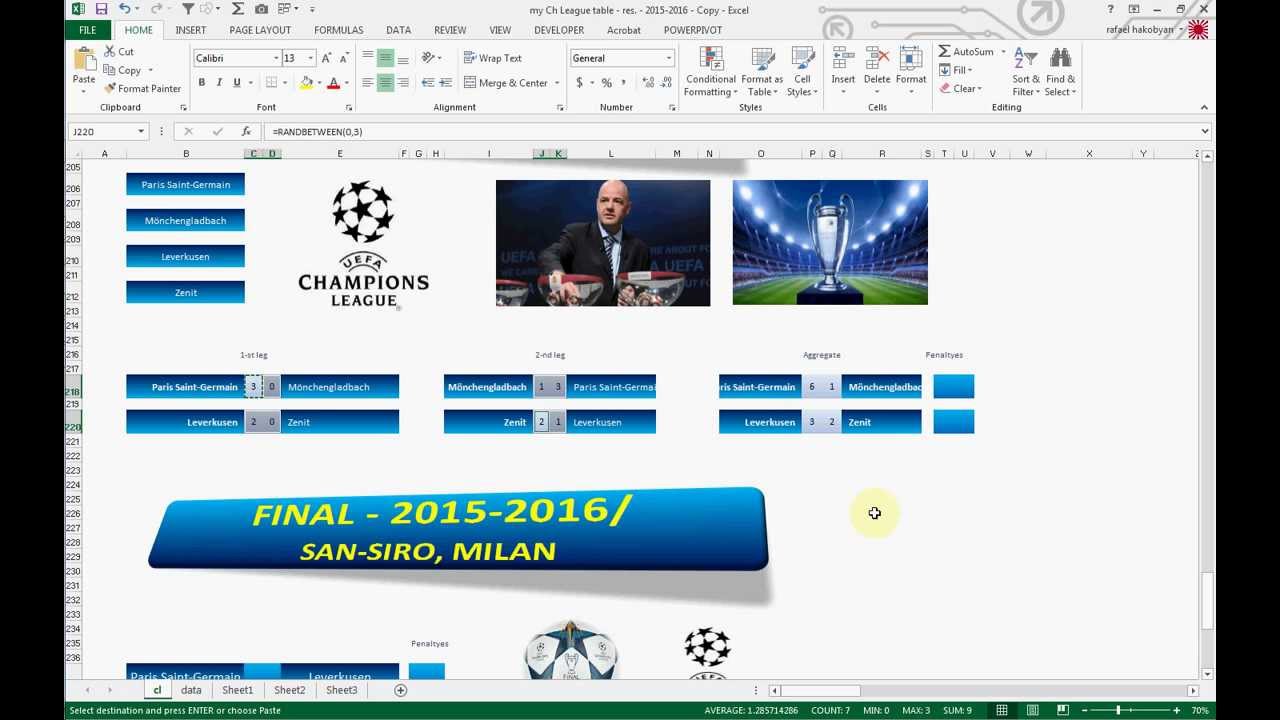Toggle bold formatting
The image size is (1280, 720).
202,83
